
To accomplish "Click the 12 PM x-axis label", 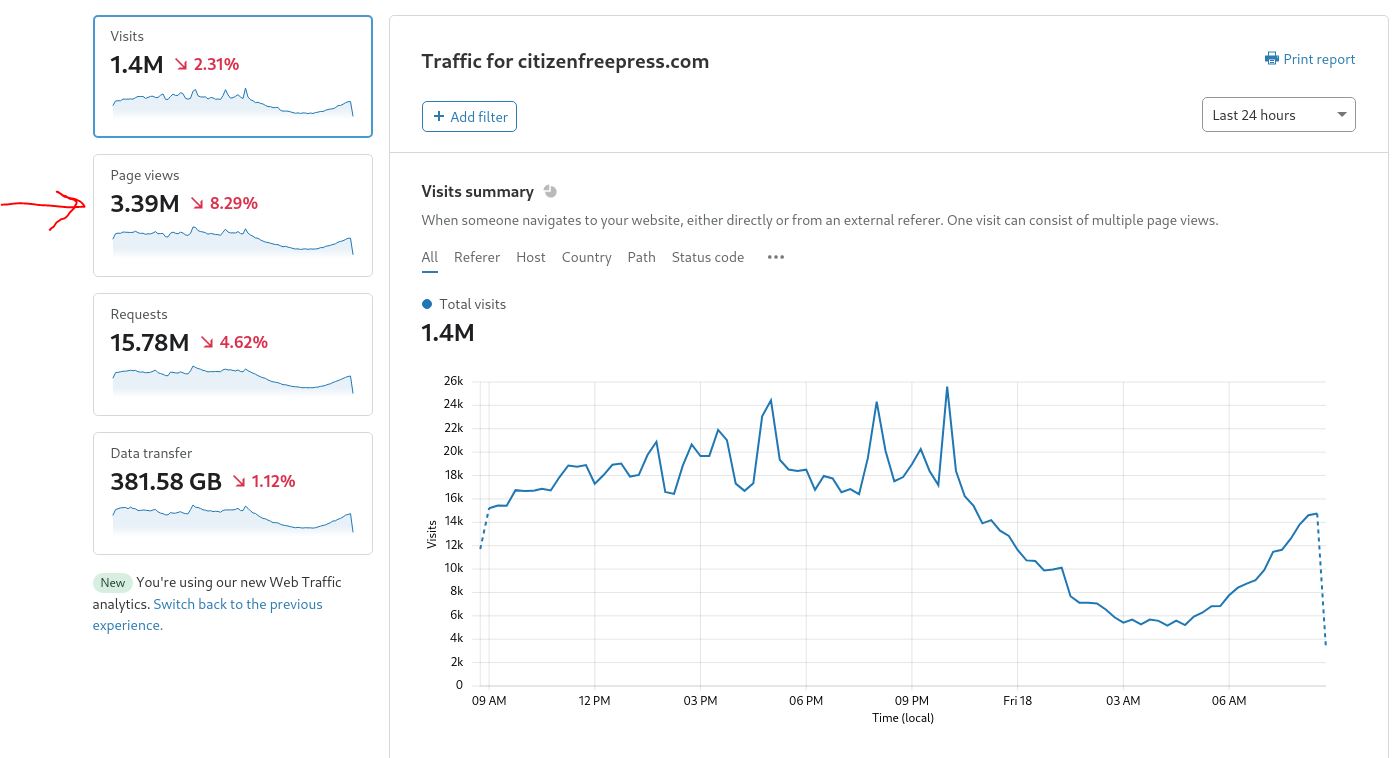I will [x=594, y=701].
